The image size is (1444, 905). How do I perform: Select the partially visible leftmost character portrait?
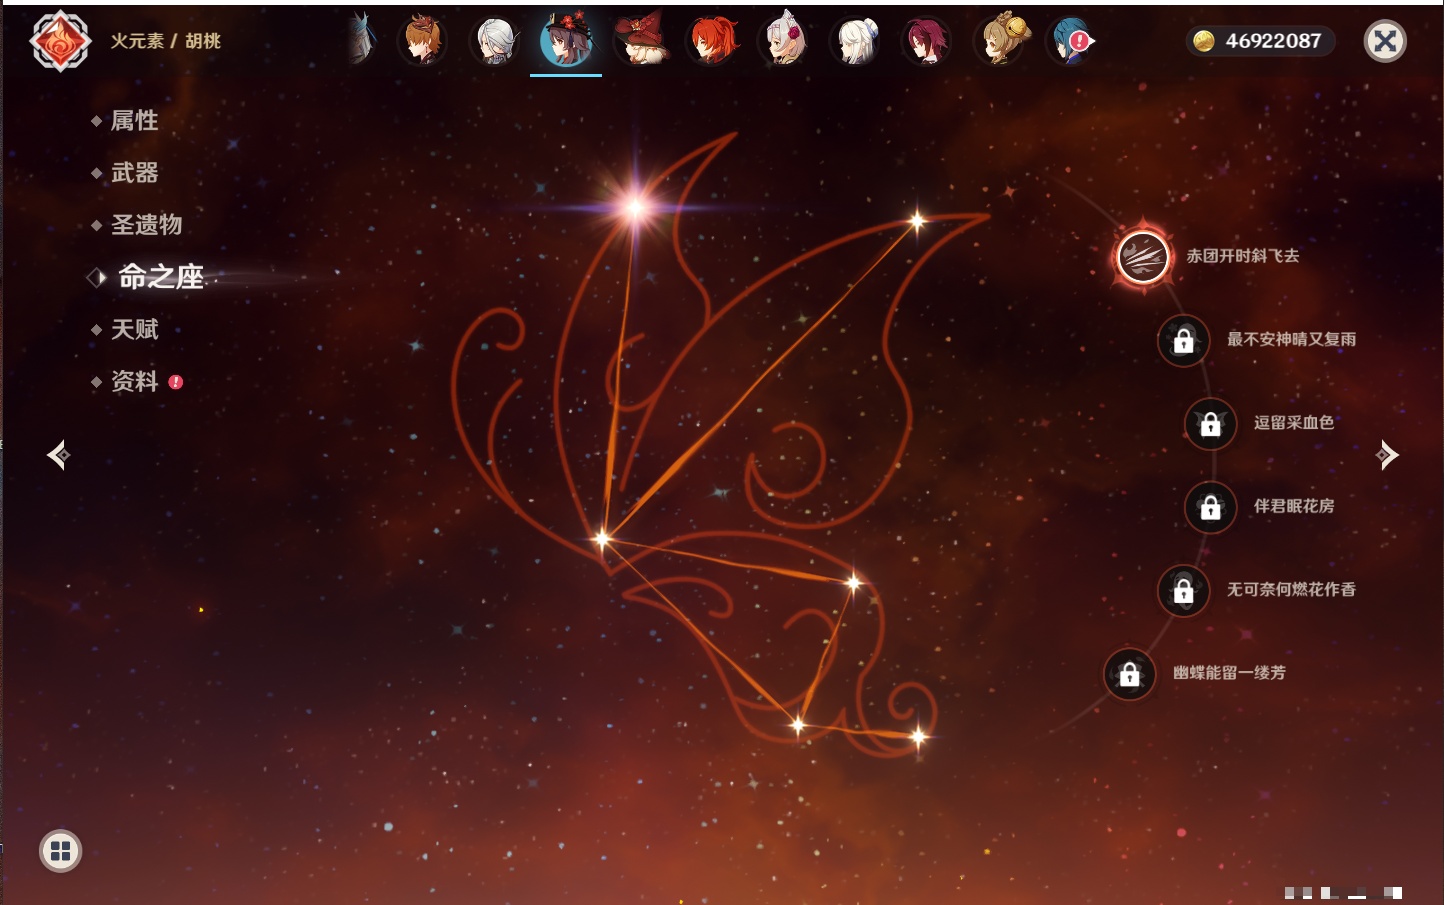click(363, 39)
